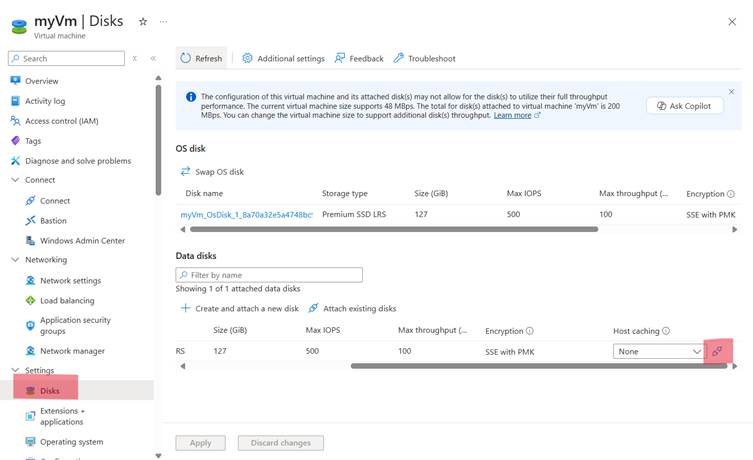Click the data disks horizontal scrollbar
The image size is (753, 460).
point(539,366)
